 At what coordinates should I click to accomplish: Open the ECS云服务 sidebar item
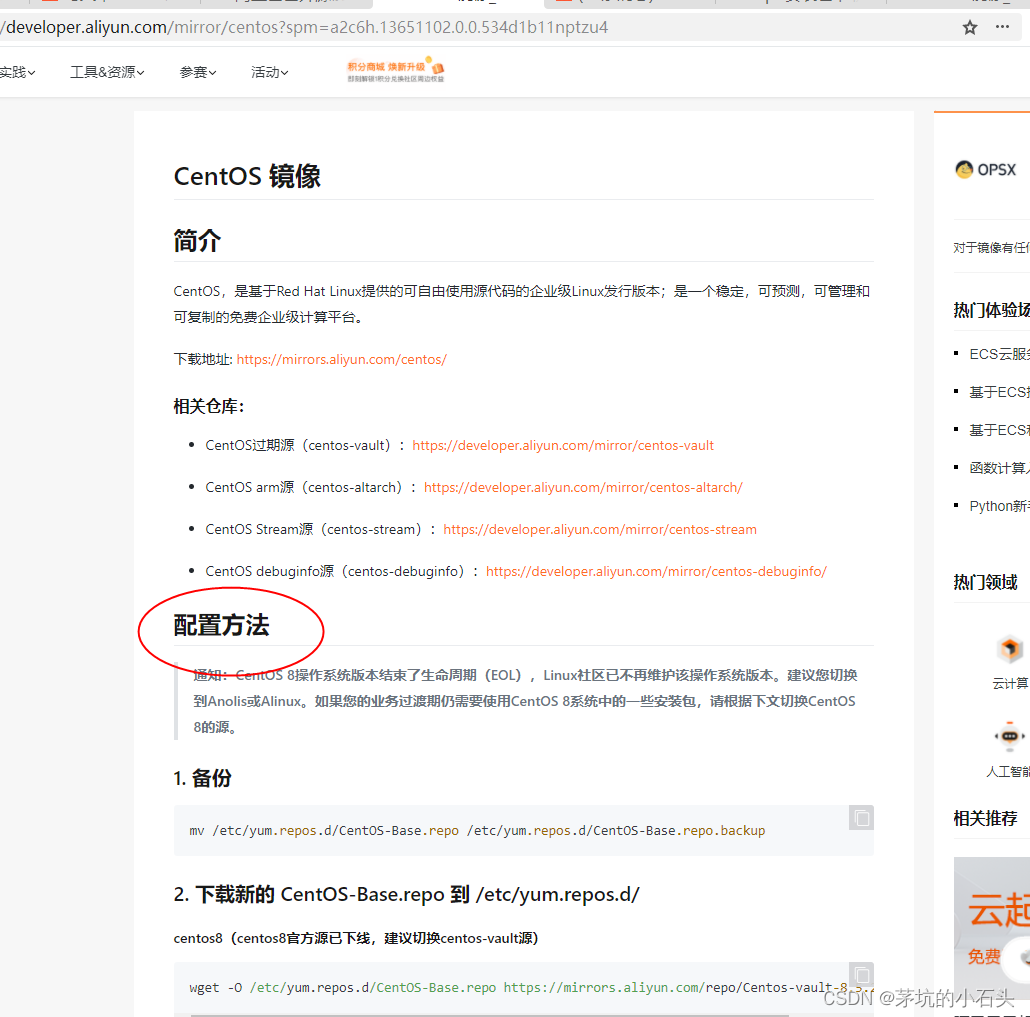[998, 354]
